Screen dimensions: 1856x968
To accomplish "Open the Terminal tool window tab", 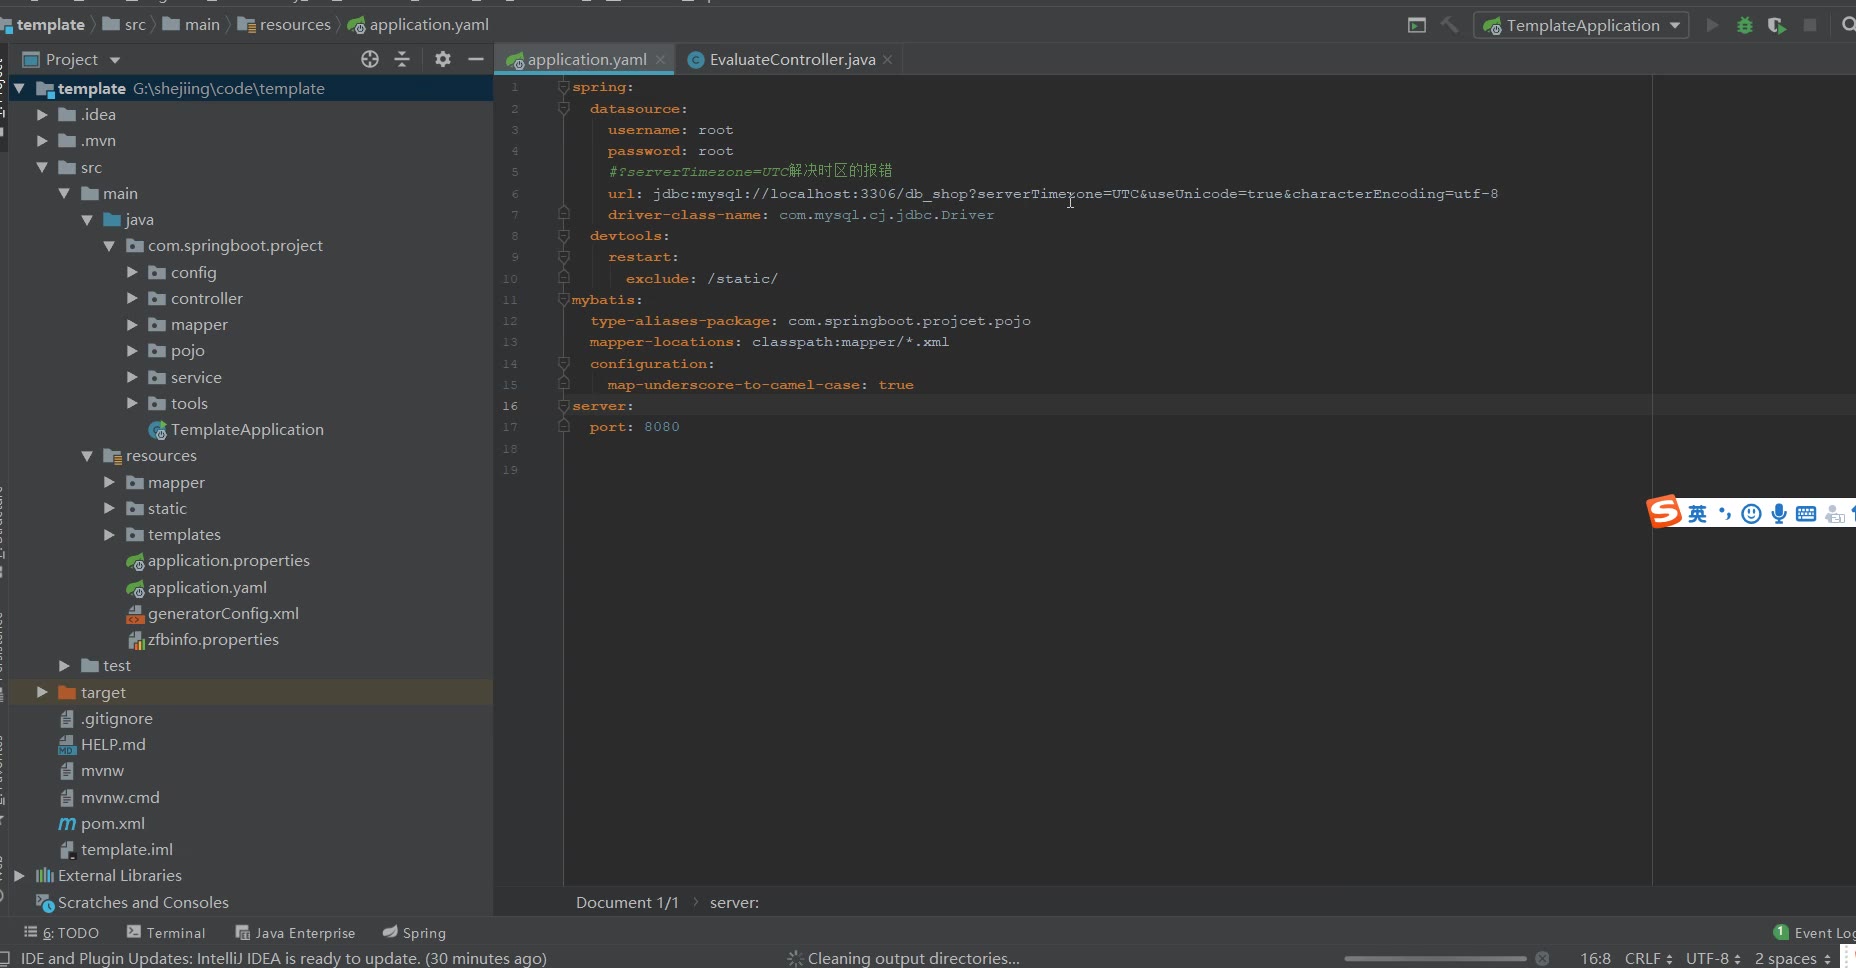I will (166, 933).
